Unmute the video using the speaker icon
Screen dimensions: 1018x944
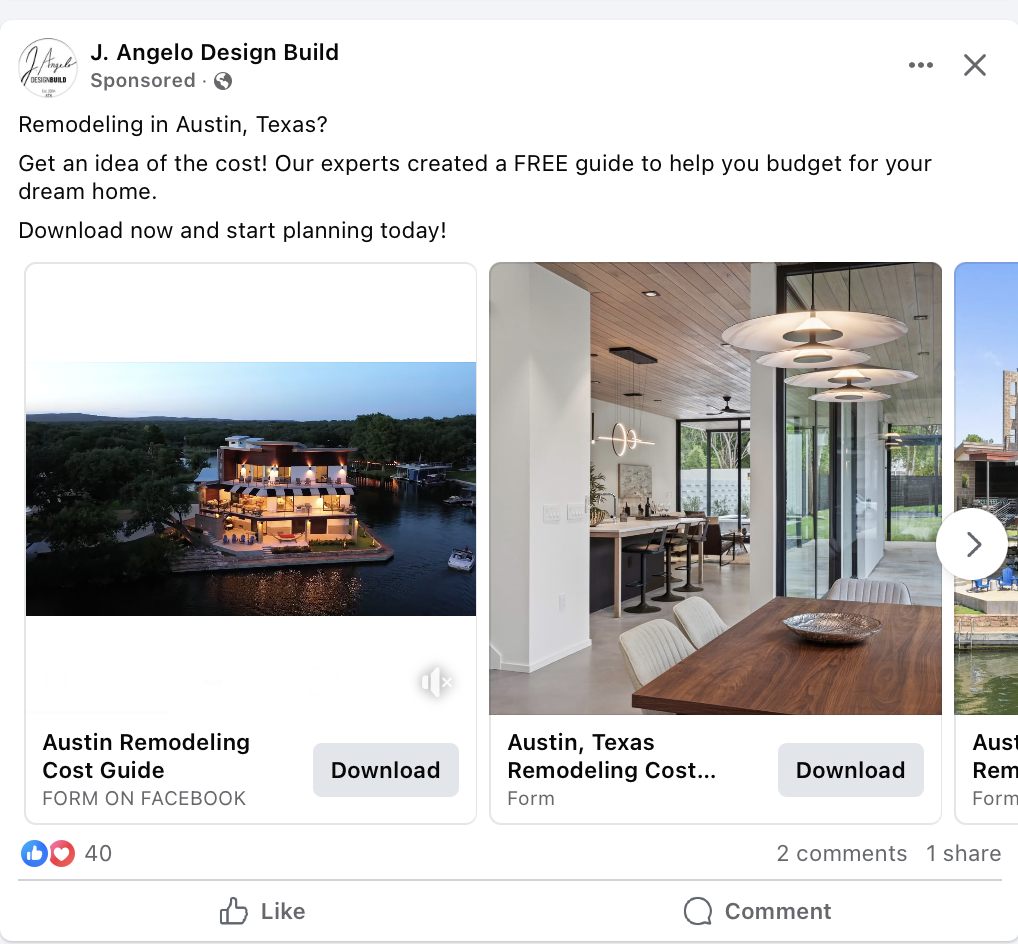coord(436,682)
